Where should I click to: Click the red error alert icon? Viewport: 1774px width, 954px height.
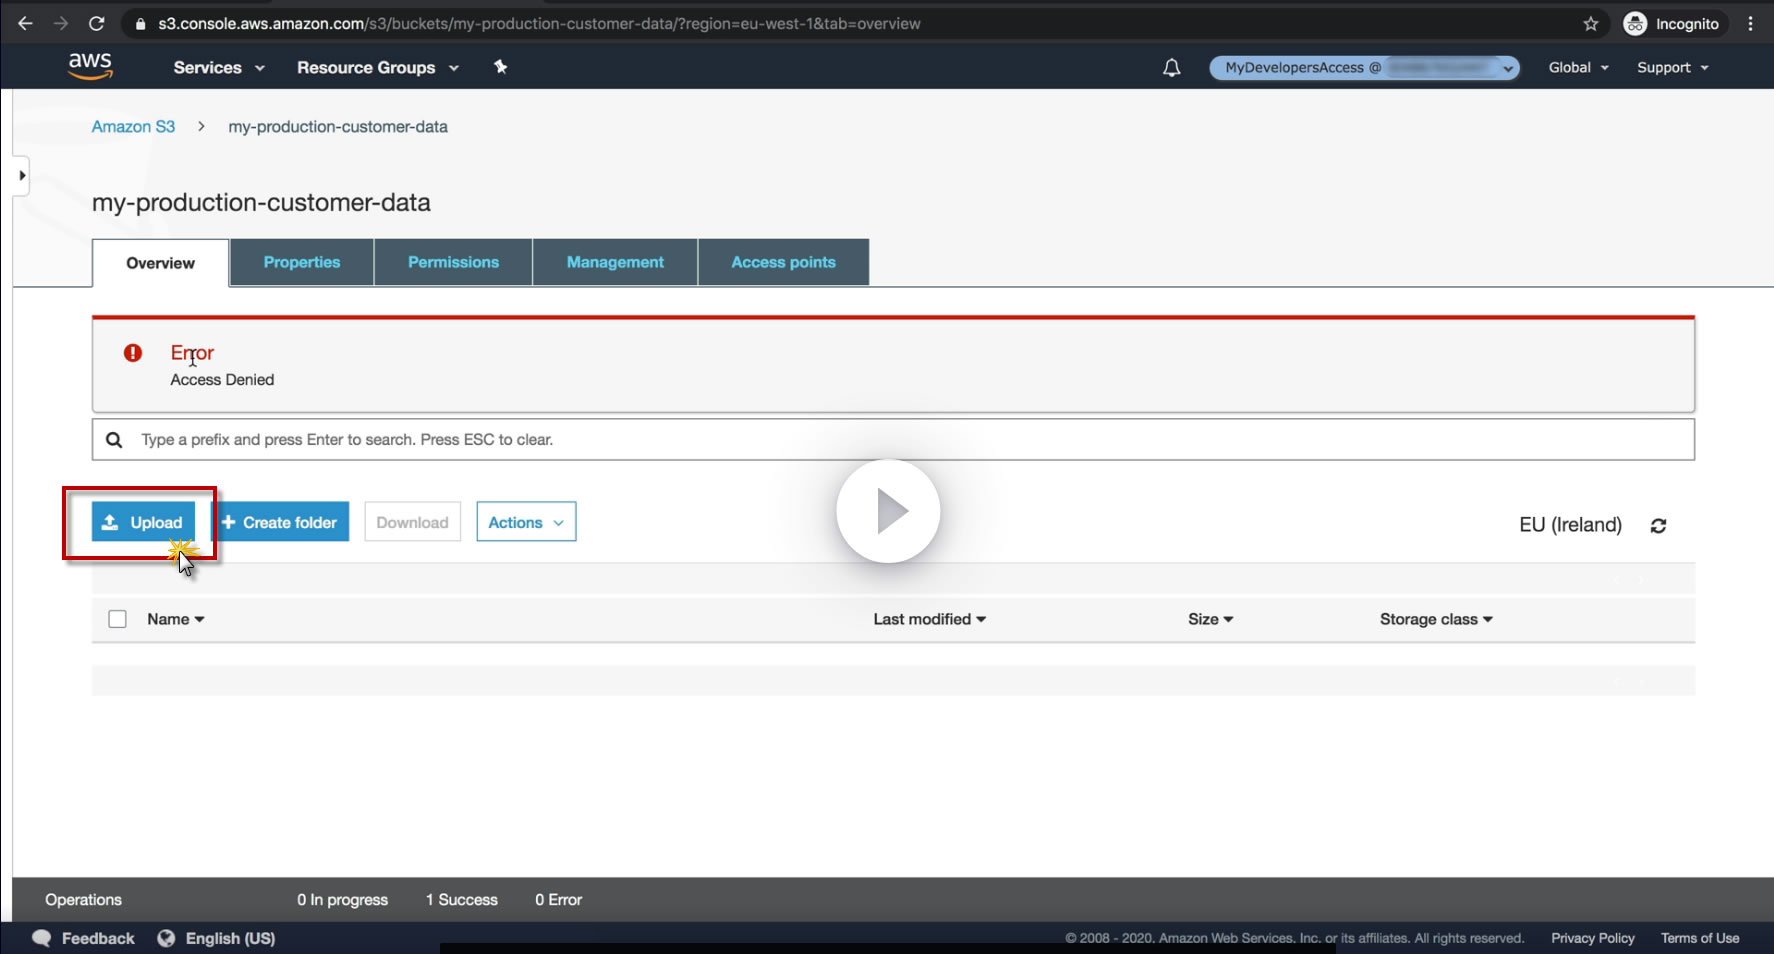click(x=132, y=353)
